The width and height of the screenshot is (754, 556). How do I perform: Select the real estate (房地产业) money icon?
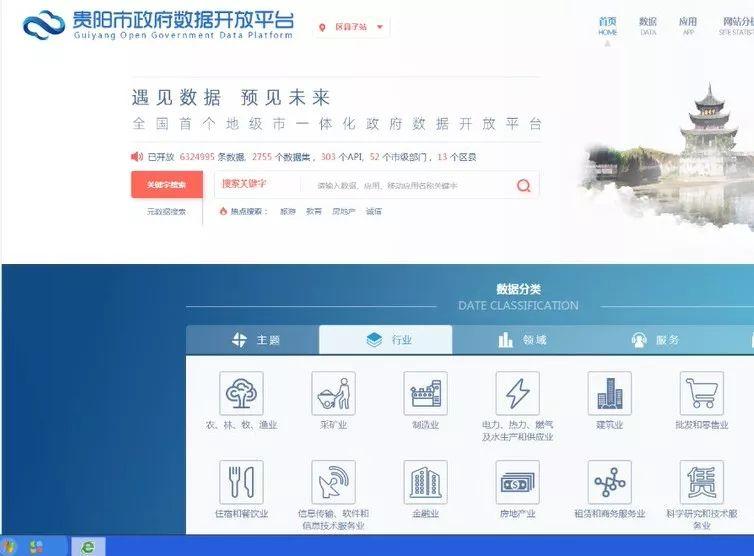517,482
